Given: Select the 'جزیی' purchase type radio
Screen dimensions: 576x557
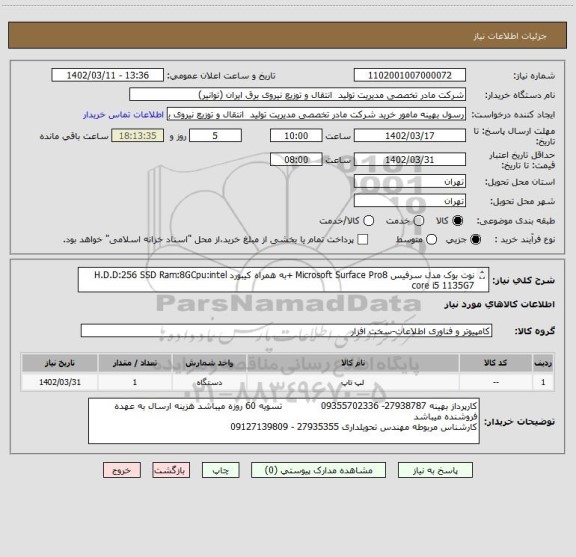Looking at the screenshot, I should point(476,240).
